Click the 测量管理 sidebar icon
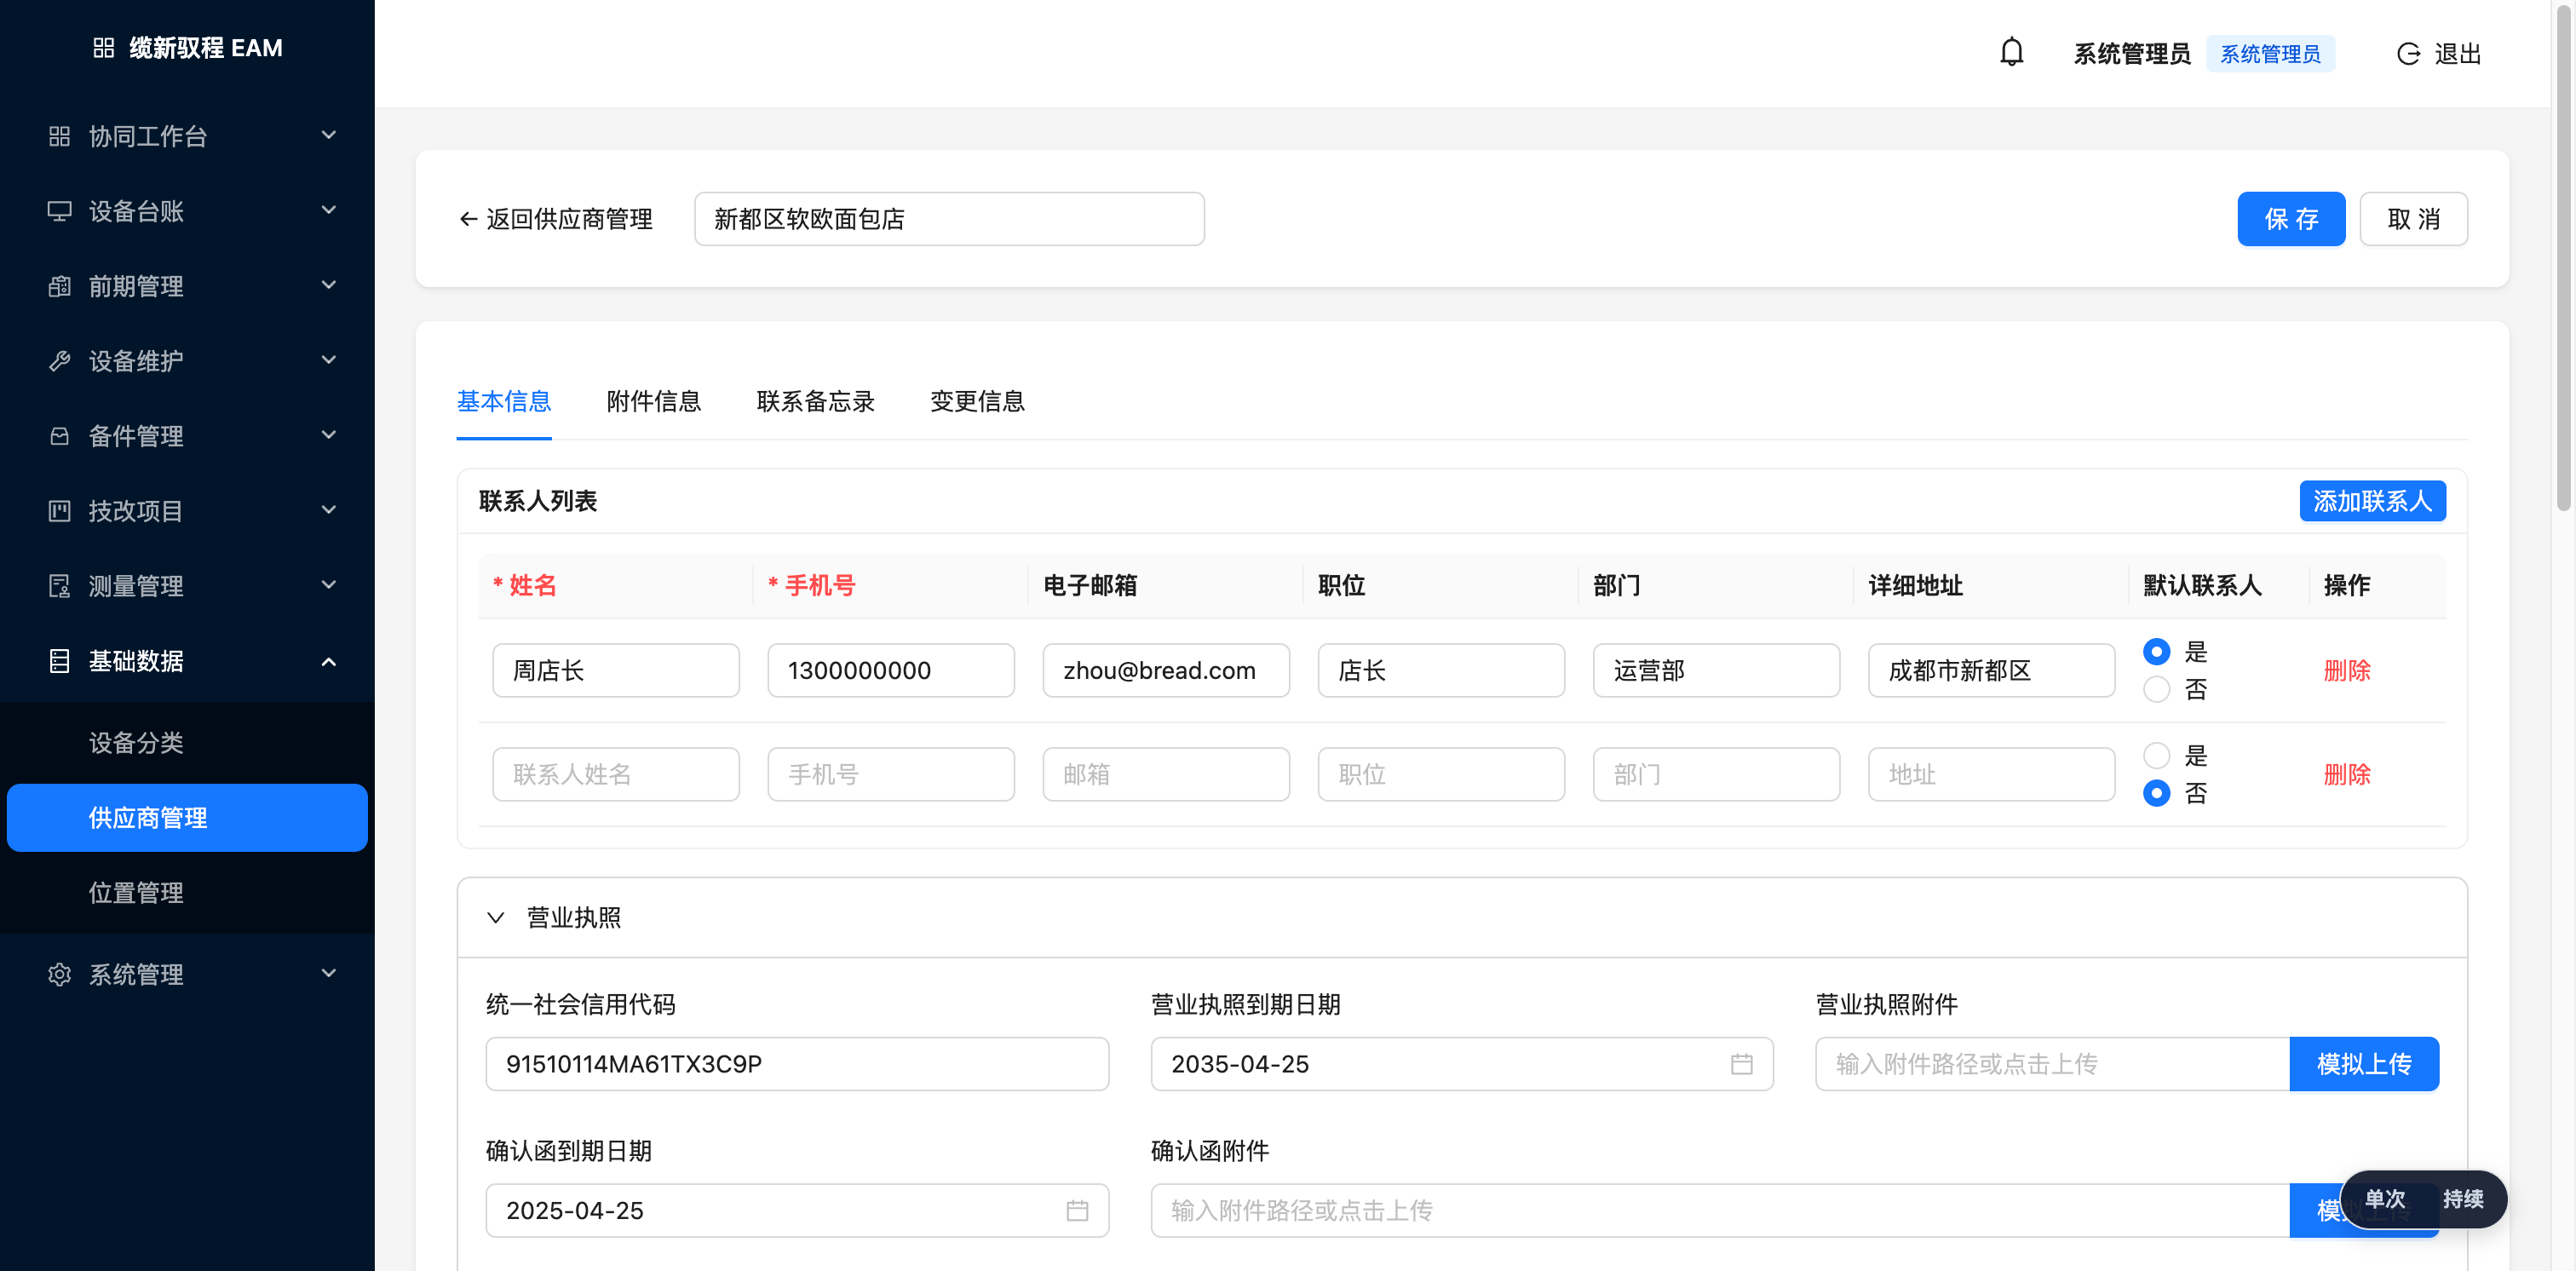This screenshot has height=1271, width=2576. click(59, 586)
